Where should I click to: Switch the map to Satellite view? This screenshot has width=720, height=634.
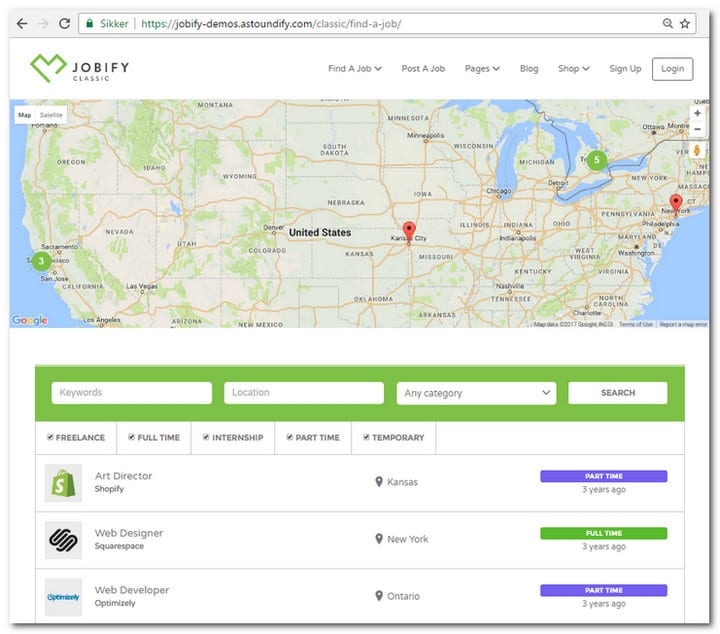51,115
